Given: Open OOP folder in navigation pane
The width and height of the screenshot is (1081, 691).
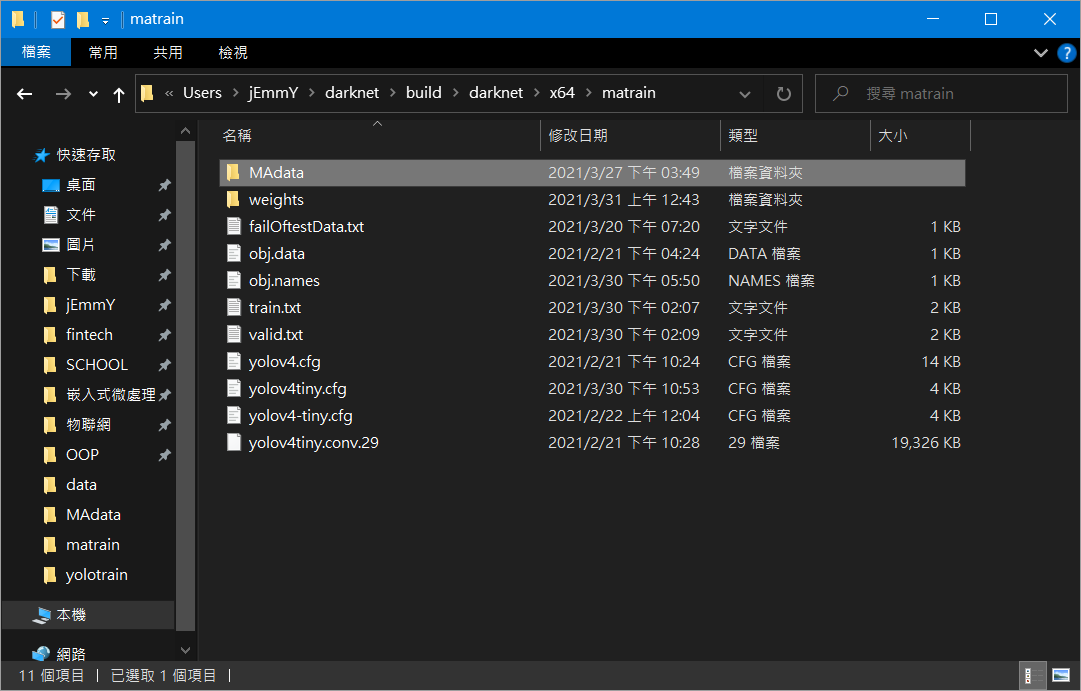Looking at the screenshot, I should [x=82, y=454].
